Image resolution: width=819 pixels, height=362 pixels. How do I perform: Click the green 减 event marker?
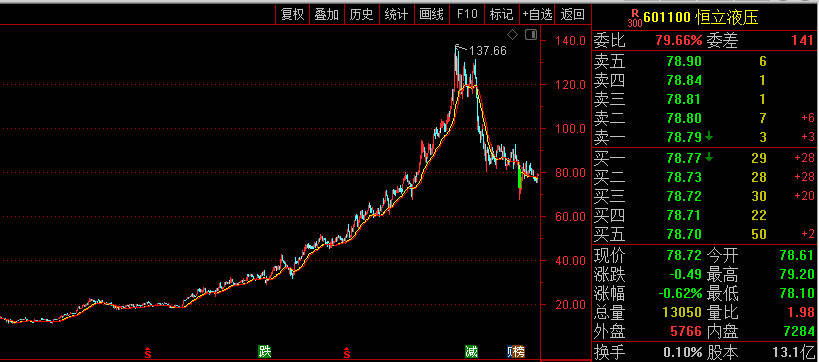[x=472, y=351]
